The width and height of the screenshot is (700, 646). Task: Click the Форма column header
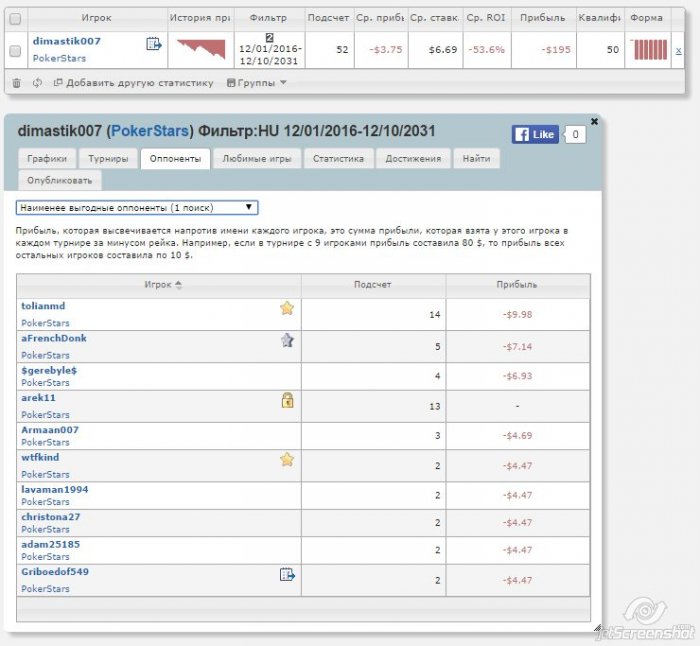[646, 18]
